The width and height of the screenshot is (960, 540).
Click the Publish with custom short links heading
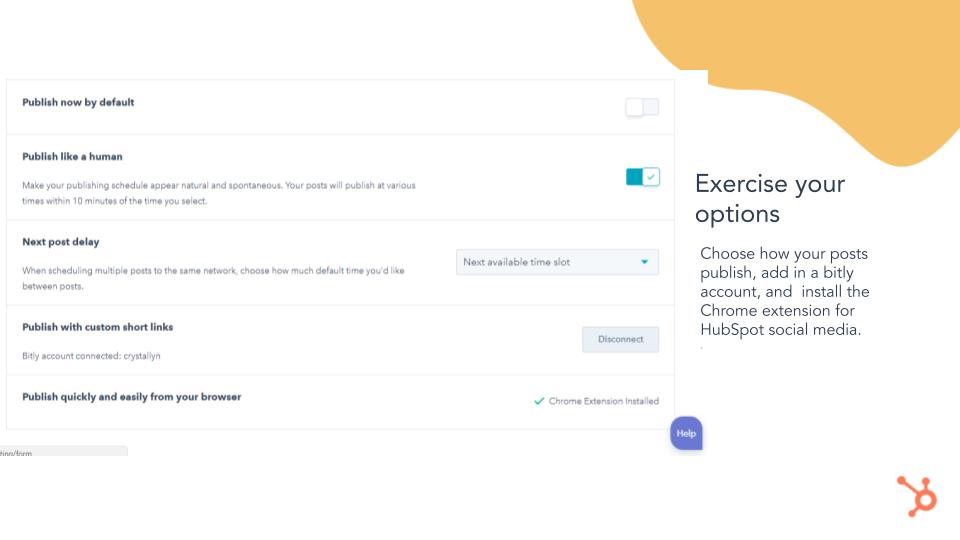97,327
